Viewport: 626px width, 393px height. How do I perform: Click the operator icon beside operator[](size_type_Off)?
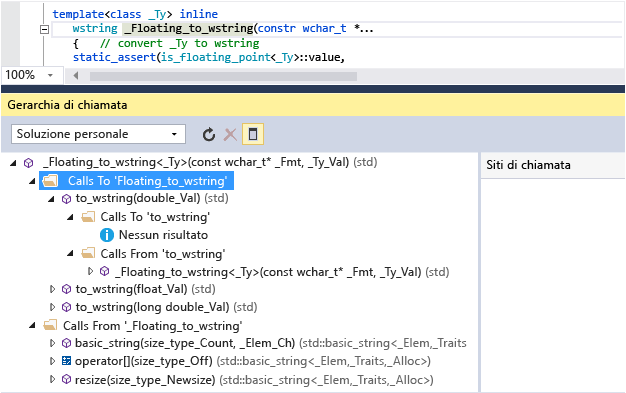pyautogui.click(x=67, y=361)
